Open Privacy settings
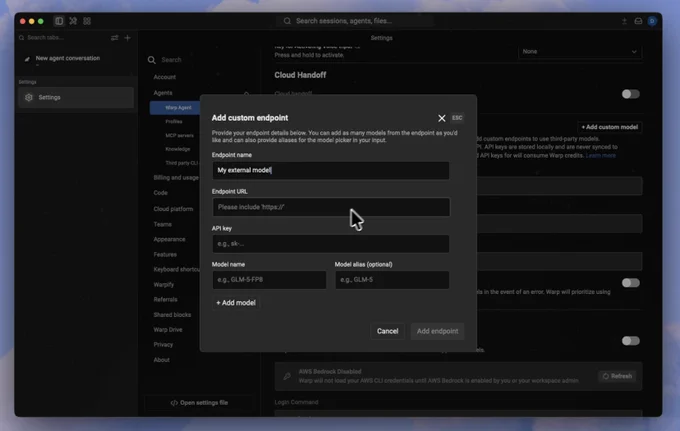Screen dimensions: 680x431 163,345
